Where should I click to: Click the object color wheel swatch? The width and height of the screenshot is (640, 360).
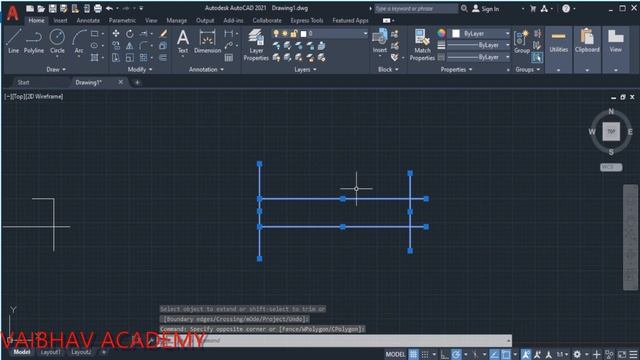(441, 33)
